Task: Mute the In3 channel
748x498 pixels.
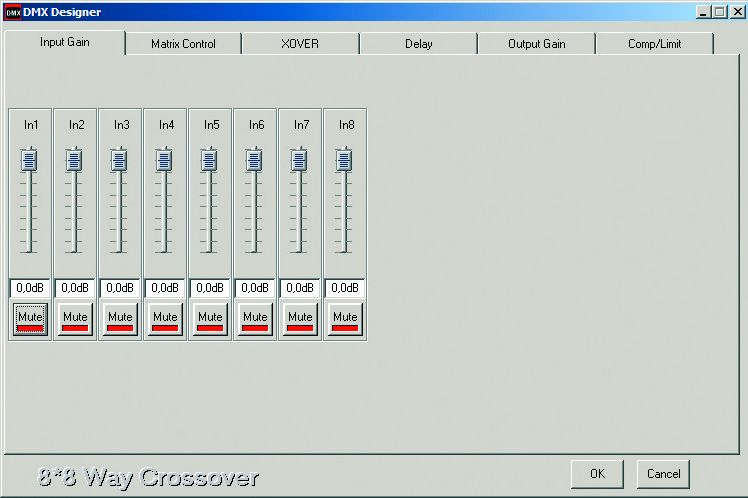Action: pos(120,319)
